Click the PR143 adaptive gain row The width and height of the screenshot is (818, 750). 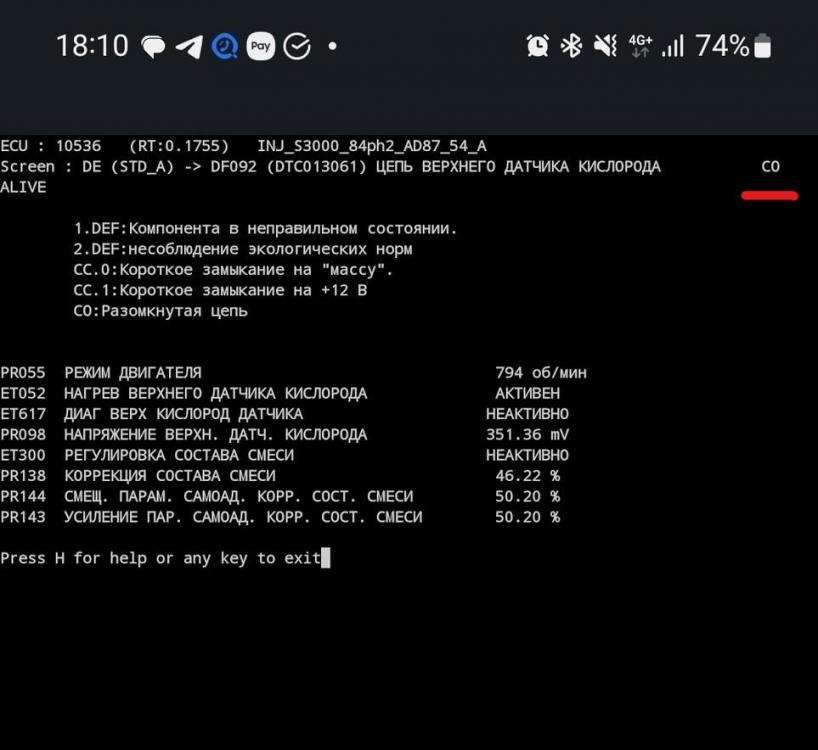tap(281, 517)
